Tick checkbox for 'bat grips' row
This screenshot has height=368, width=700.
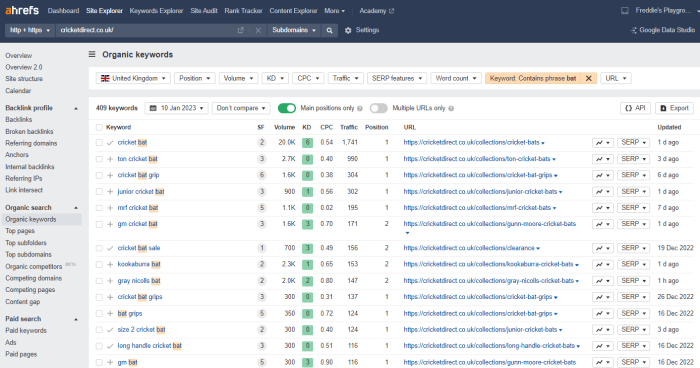pos(99,314)
